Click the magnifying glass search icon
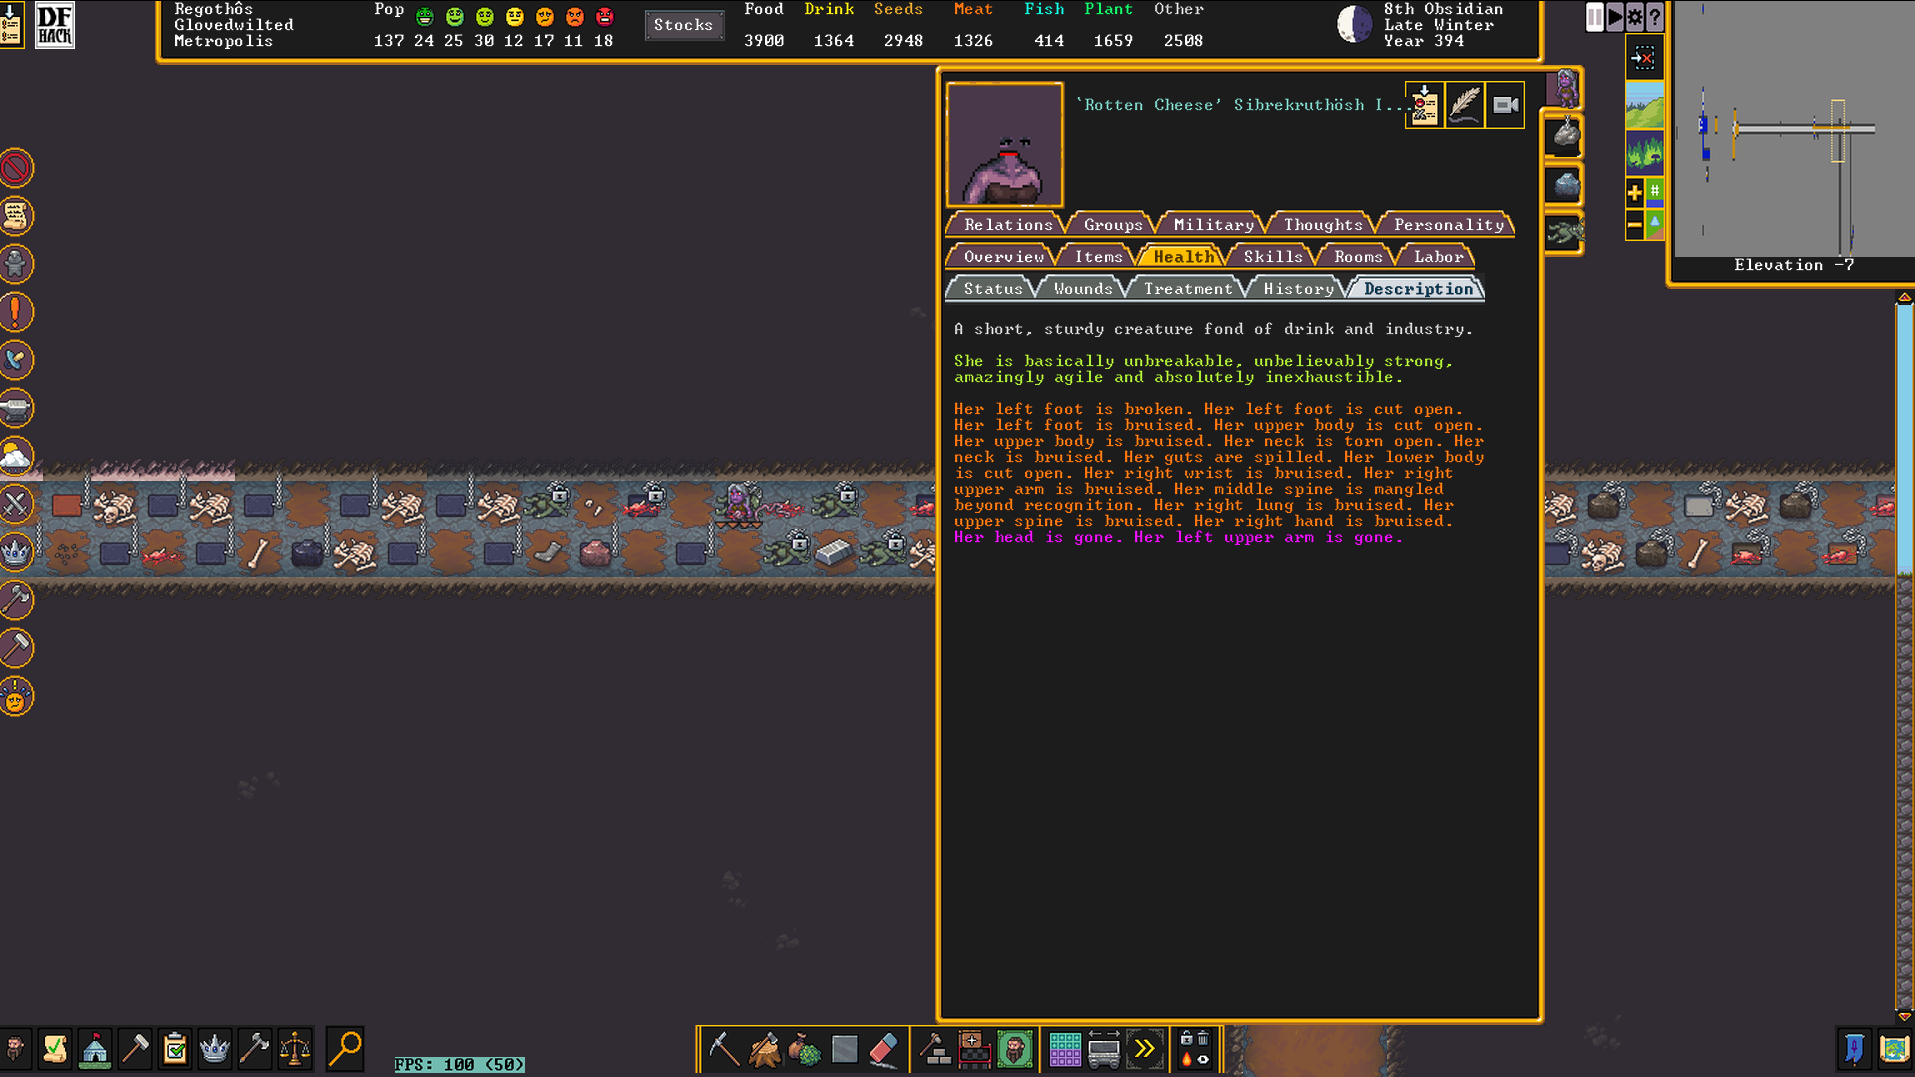Viewport: 1915px width, 1077px height. point(345,1049)
